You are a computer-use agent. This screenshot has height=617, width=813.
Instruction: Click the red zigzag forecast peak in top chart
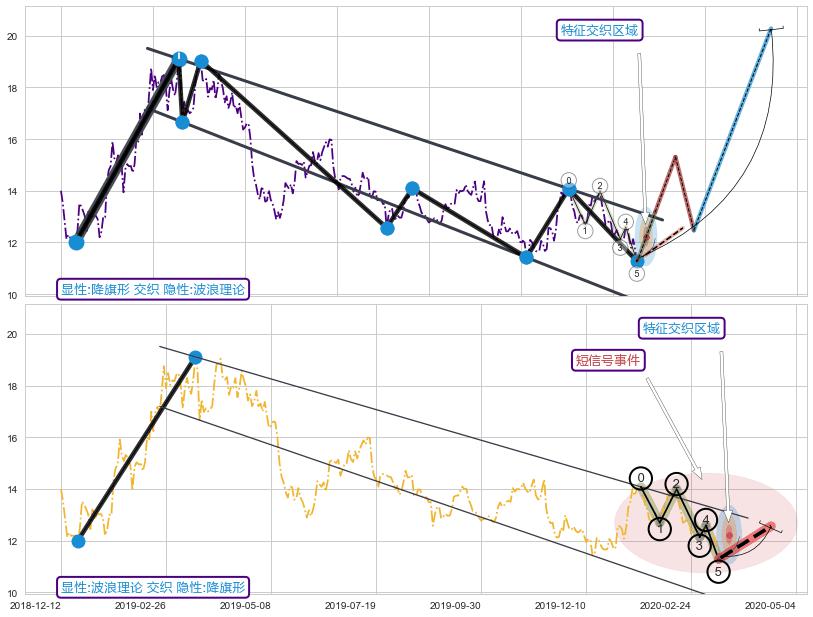coord(676,157)
